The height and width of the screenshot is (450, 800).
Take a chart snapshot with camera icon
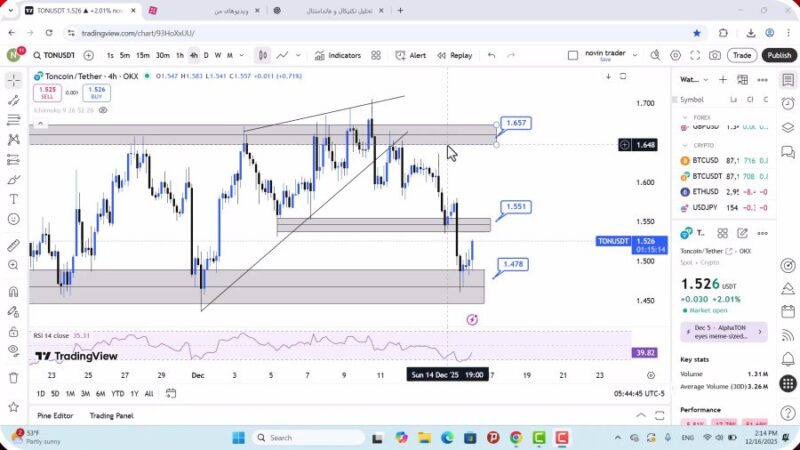[x=714, y=56]
